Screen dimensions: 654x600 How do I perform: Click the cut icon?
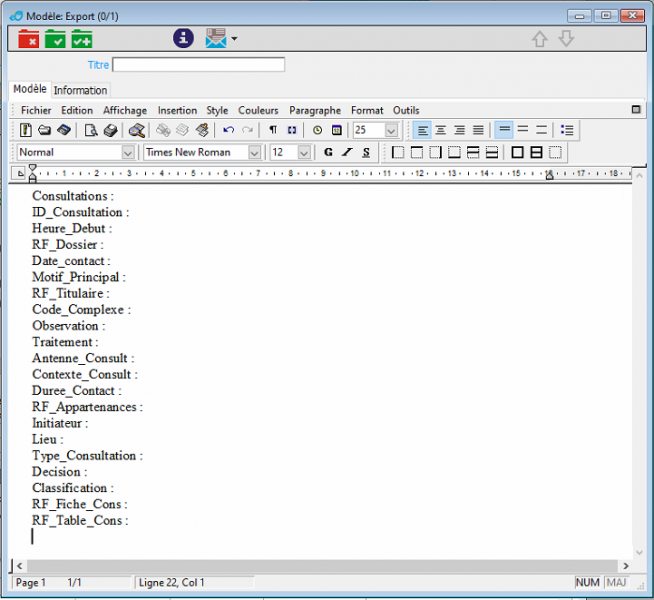163,130
